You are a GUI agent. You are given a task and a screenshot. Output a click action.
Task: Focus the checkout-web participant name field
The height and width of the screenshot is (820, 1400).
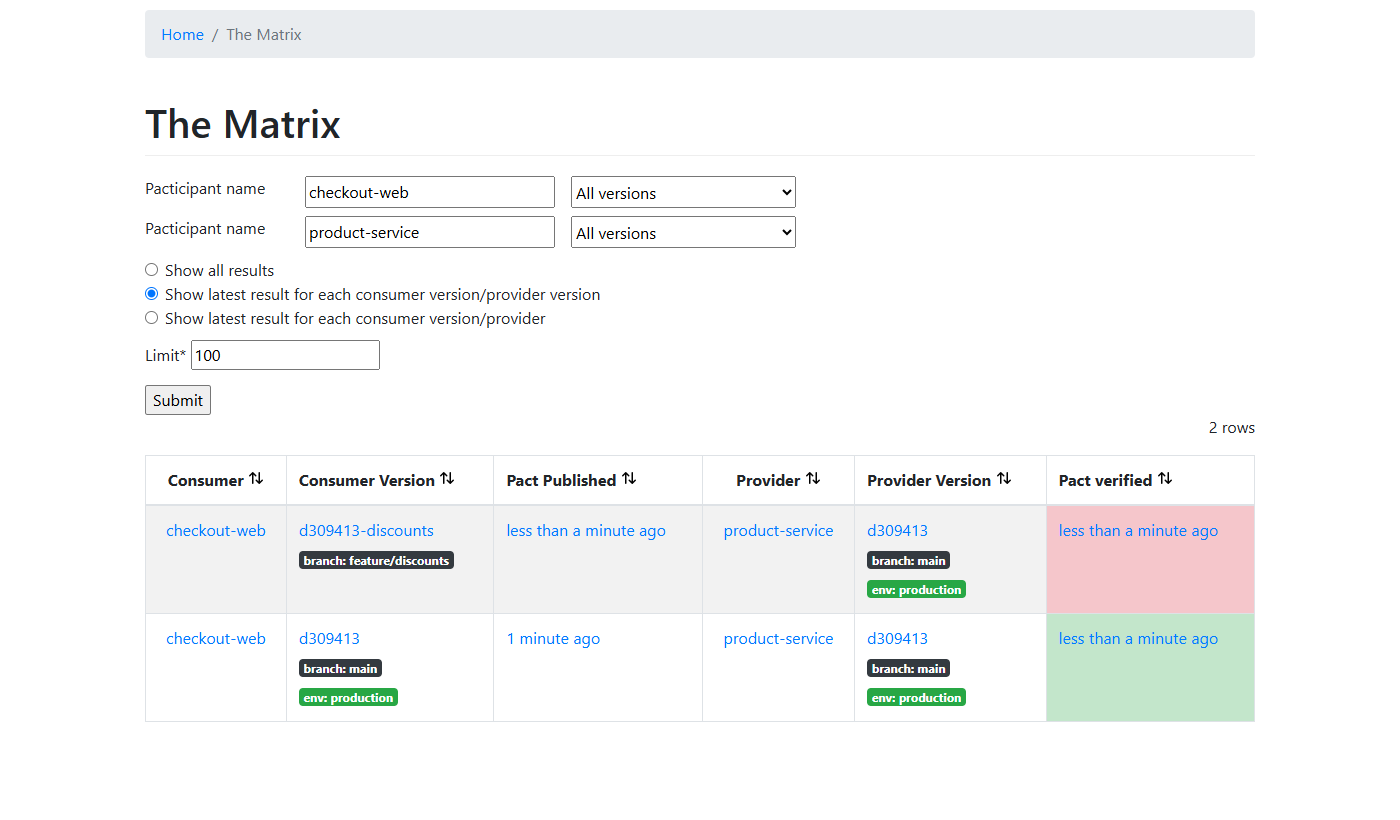430,192
